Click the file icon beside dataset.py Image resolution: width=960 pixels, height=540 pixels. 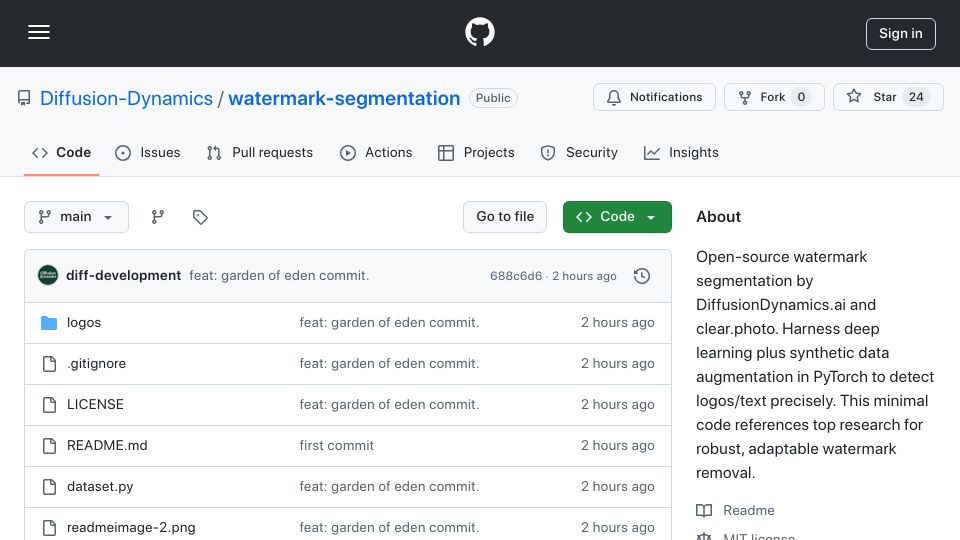coord(49,487)
